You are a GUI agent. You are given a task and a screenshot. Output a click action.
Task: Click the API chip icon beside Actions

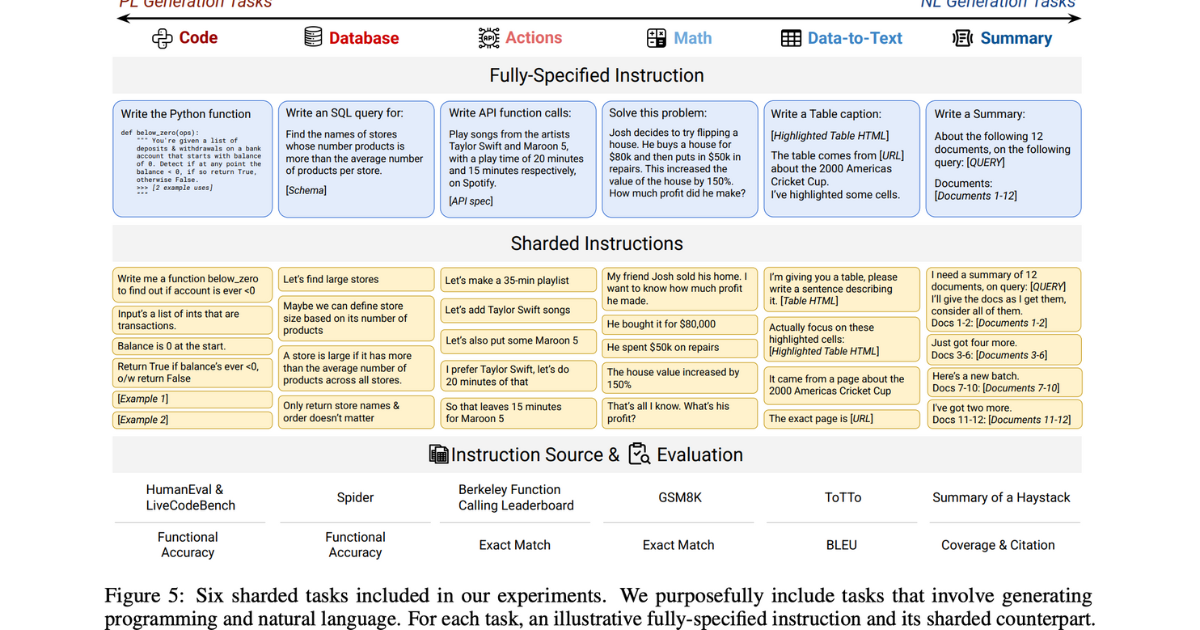488,38
